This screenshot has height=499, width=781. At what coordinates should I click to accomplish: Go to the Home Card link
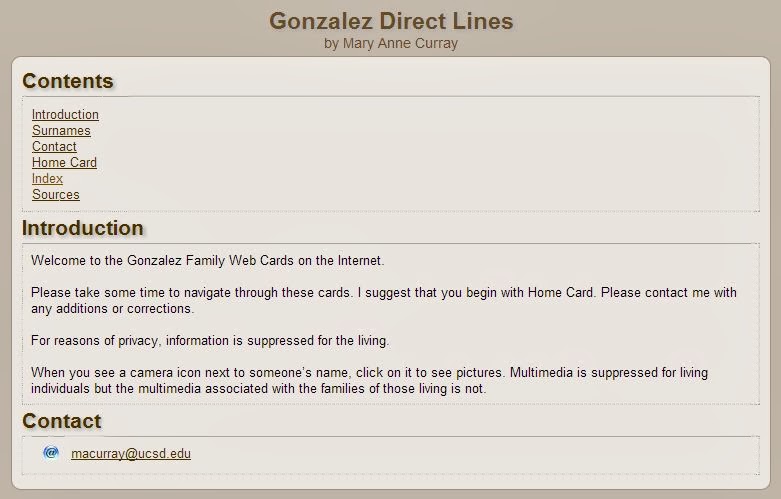tap(64, 162)
